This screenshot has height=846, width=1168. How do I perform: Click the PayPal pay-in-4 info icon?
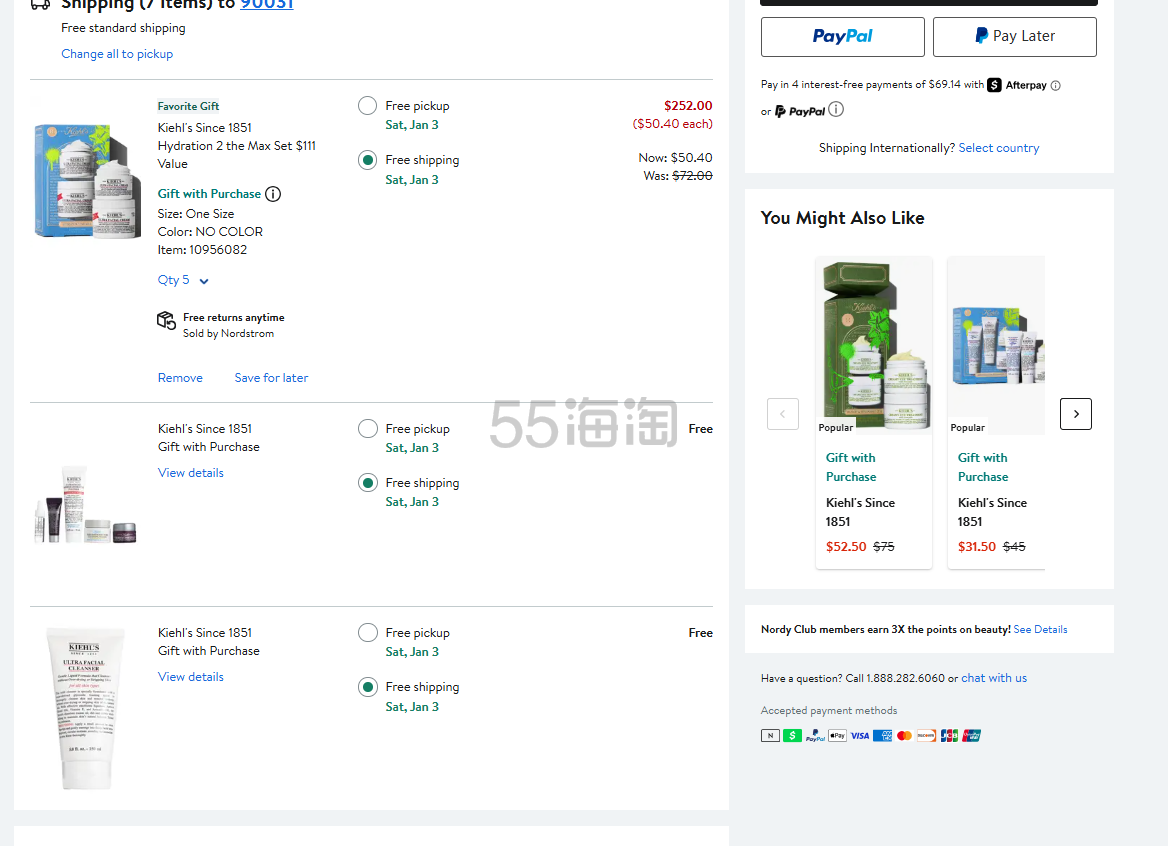[836, 110]
